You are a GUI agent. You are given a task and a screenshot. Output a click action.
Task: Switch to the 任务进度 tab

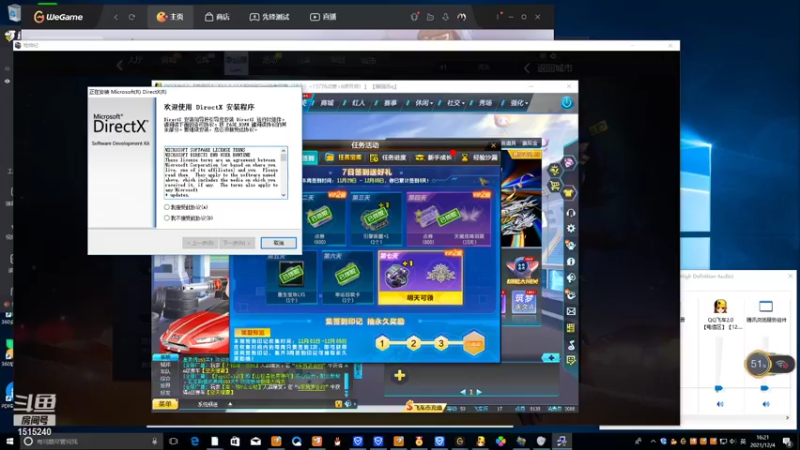(x=388, y=158)
